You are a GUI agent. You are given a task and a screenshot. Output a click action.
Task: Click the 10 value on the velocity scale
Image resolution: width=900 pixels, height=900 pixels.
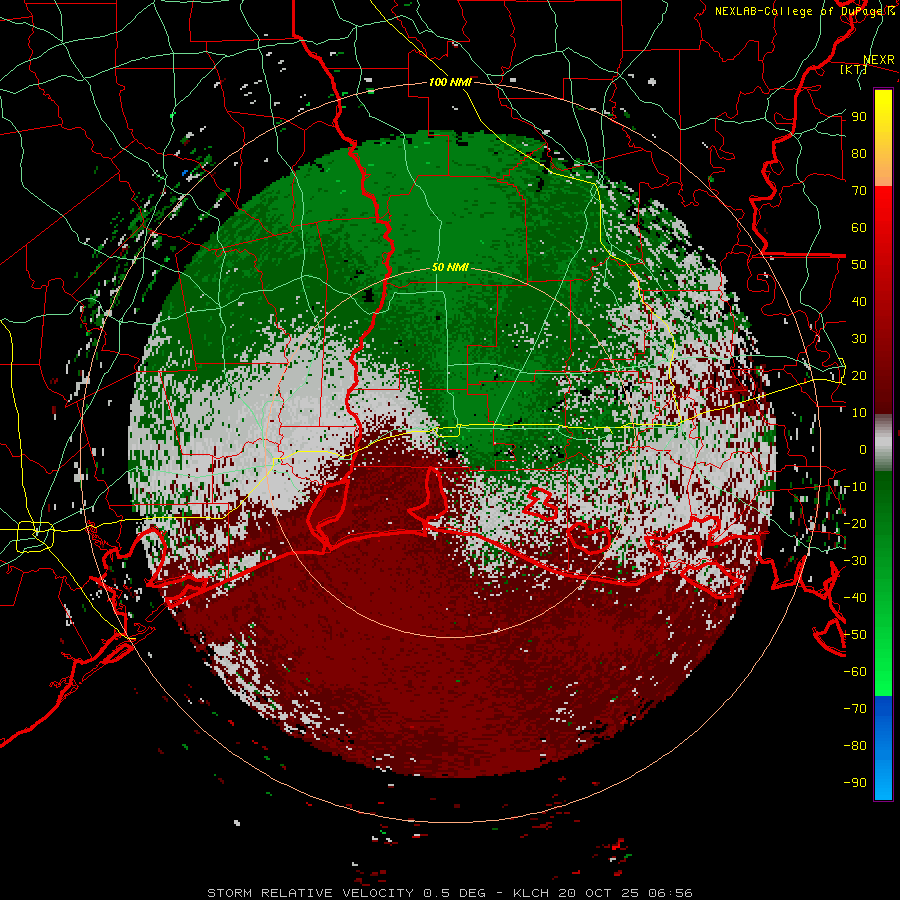point(859,413)
